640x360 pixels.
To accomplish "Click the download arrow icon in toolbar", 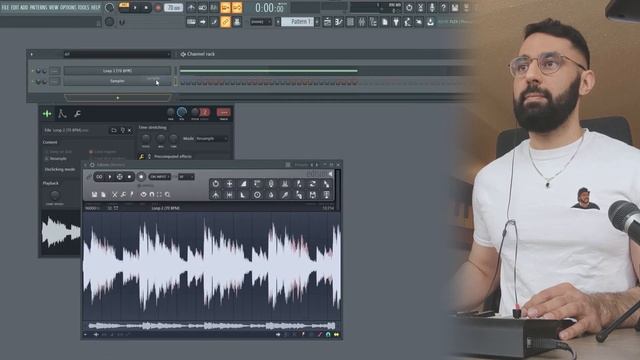I will 430,22.
